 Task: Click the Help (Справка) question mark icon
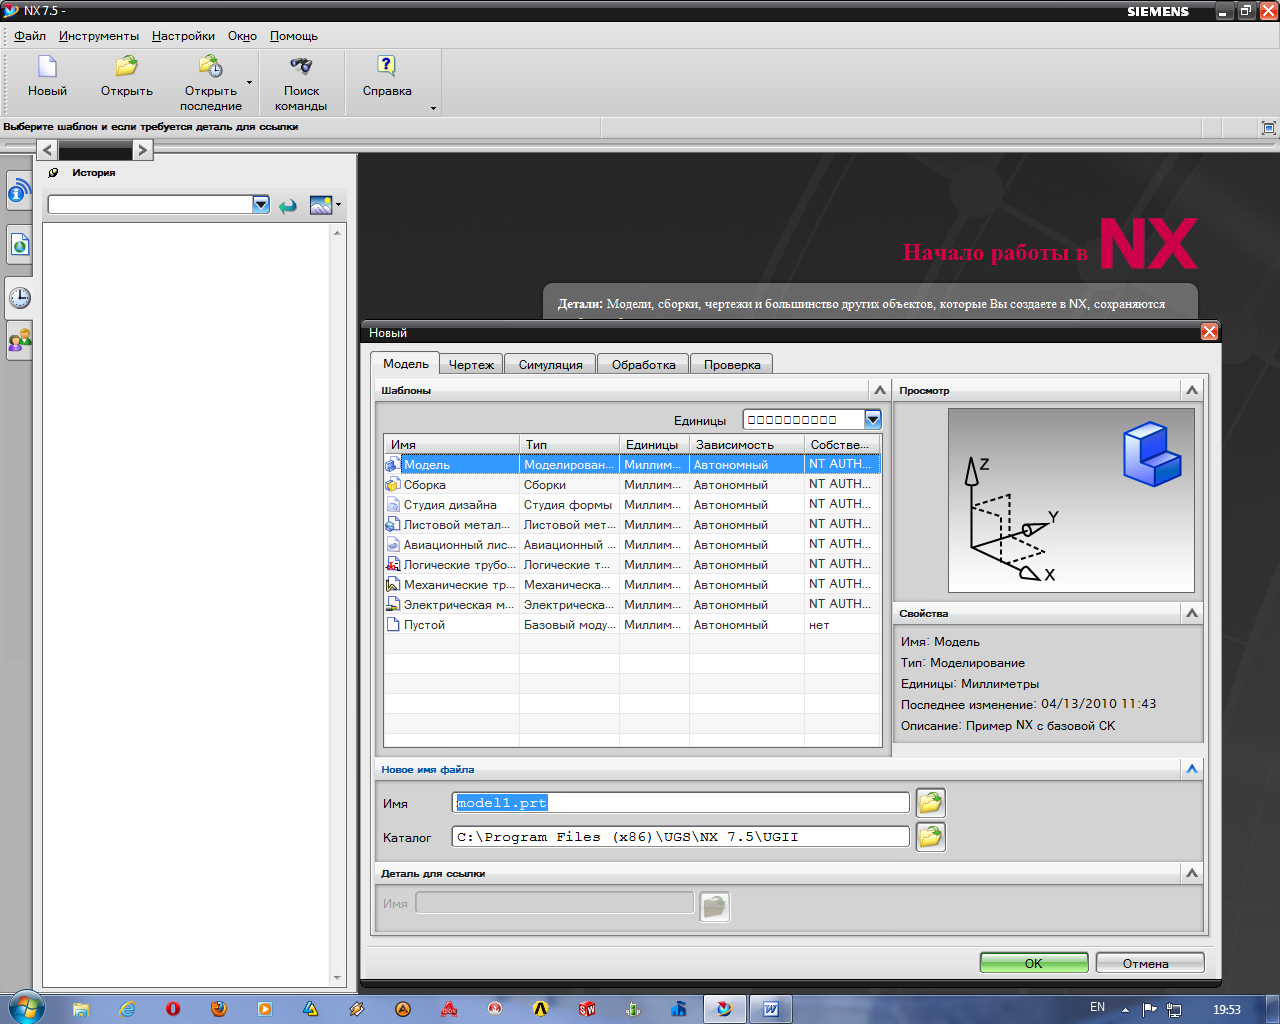[386, 66]
